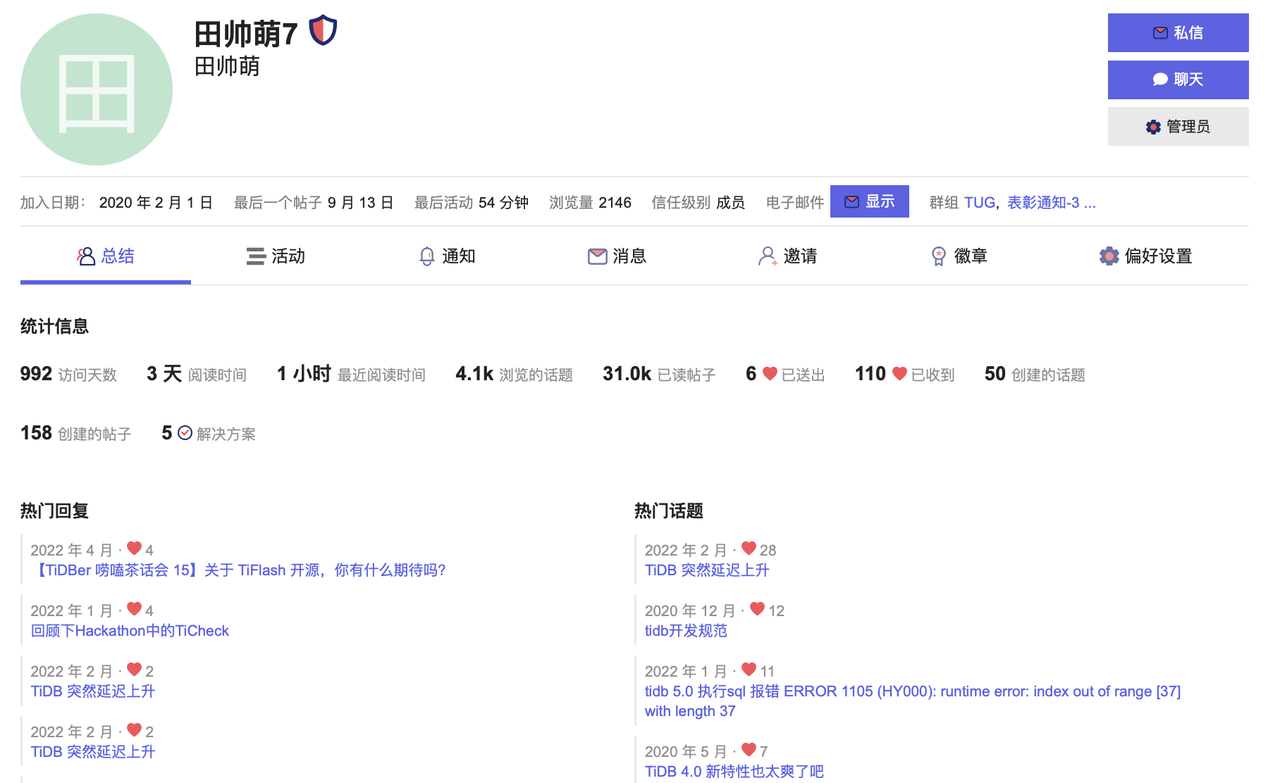
Task: Click the 最后一个帖子 9 月 13 日 date
Action: pyautogui.click(x=313, y=202)
